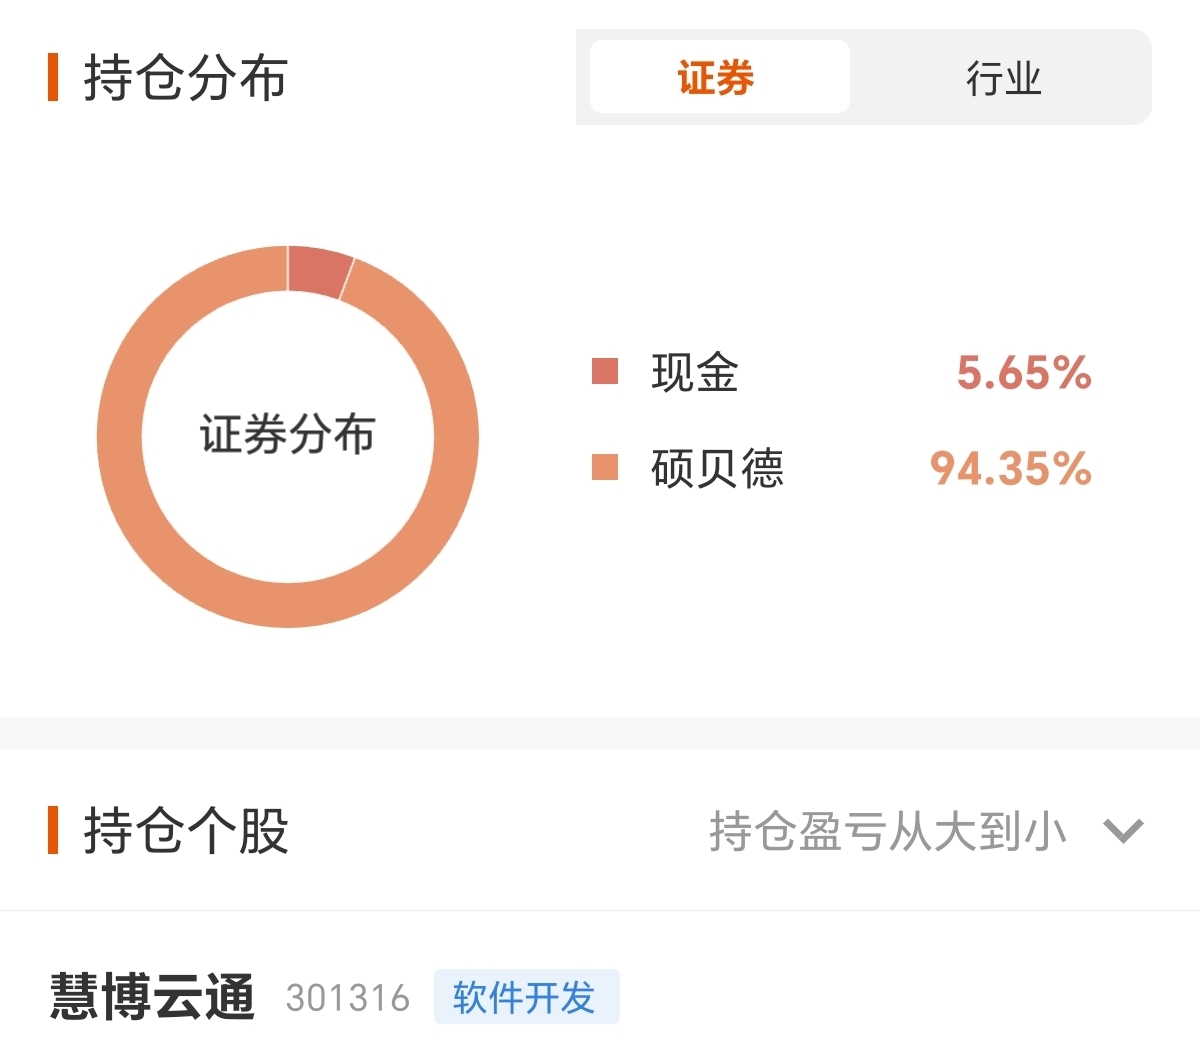Click the 软件开发 industry tag
Viewport: 1200px width, 1056px height.
[526, 997]
